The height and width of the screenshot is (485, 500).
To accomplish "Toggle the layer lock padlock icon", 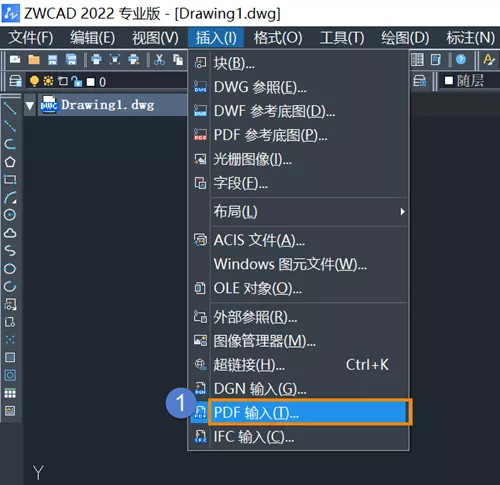I will pos(77,81).
